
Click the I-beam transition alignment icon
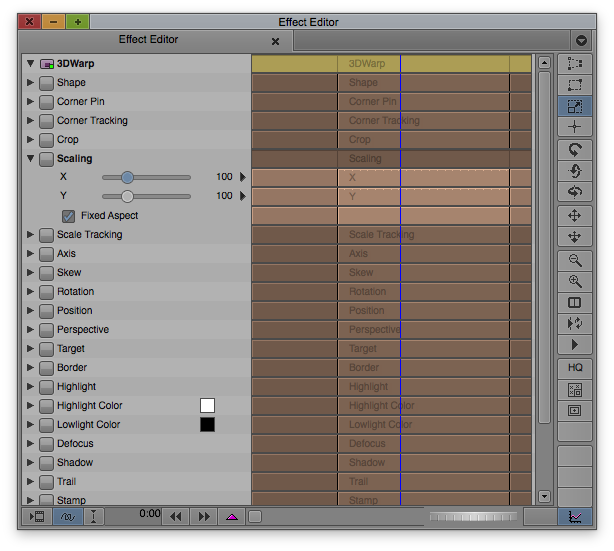pyautogui.click(x=94, y=517)
